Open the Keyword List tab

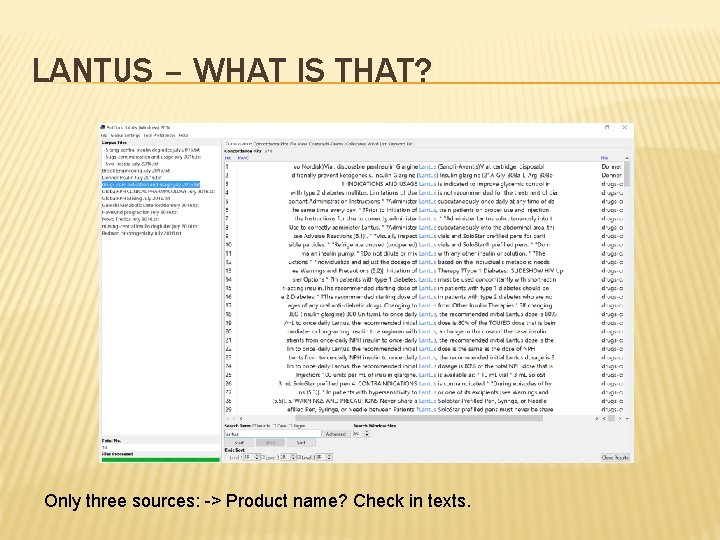tap(401, 144)
